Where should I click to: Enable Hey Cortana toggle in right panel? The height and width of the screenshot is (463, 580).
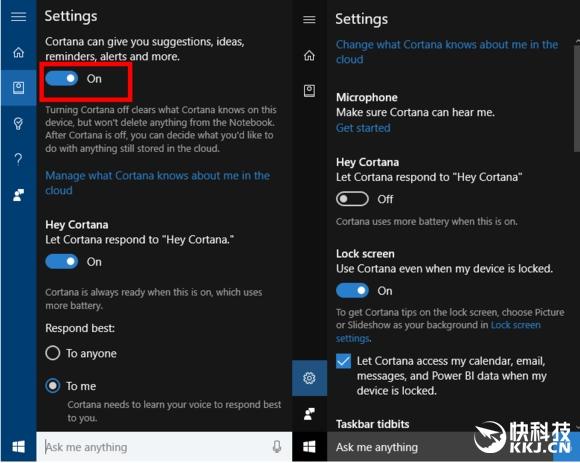coord(352,199)
